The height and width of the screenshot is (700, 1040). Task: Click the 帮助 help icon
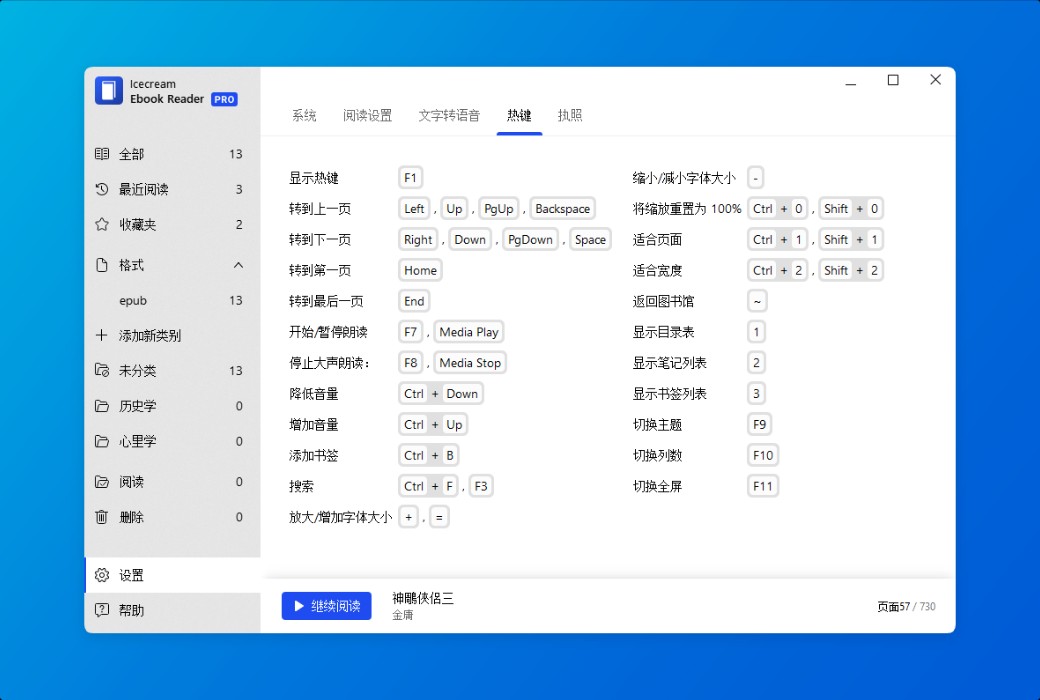(x=101, y=609)
